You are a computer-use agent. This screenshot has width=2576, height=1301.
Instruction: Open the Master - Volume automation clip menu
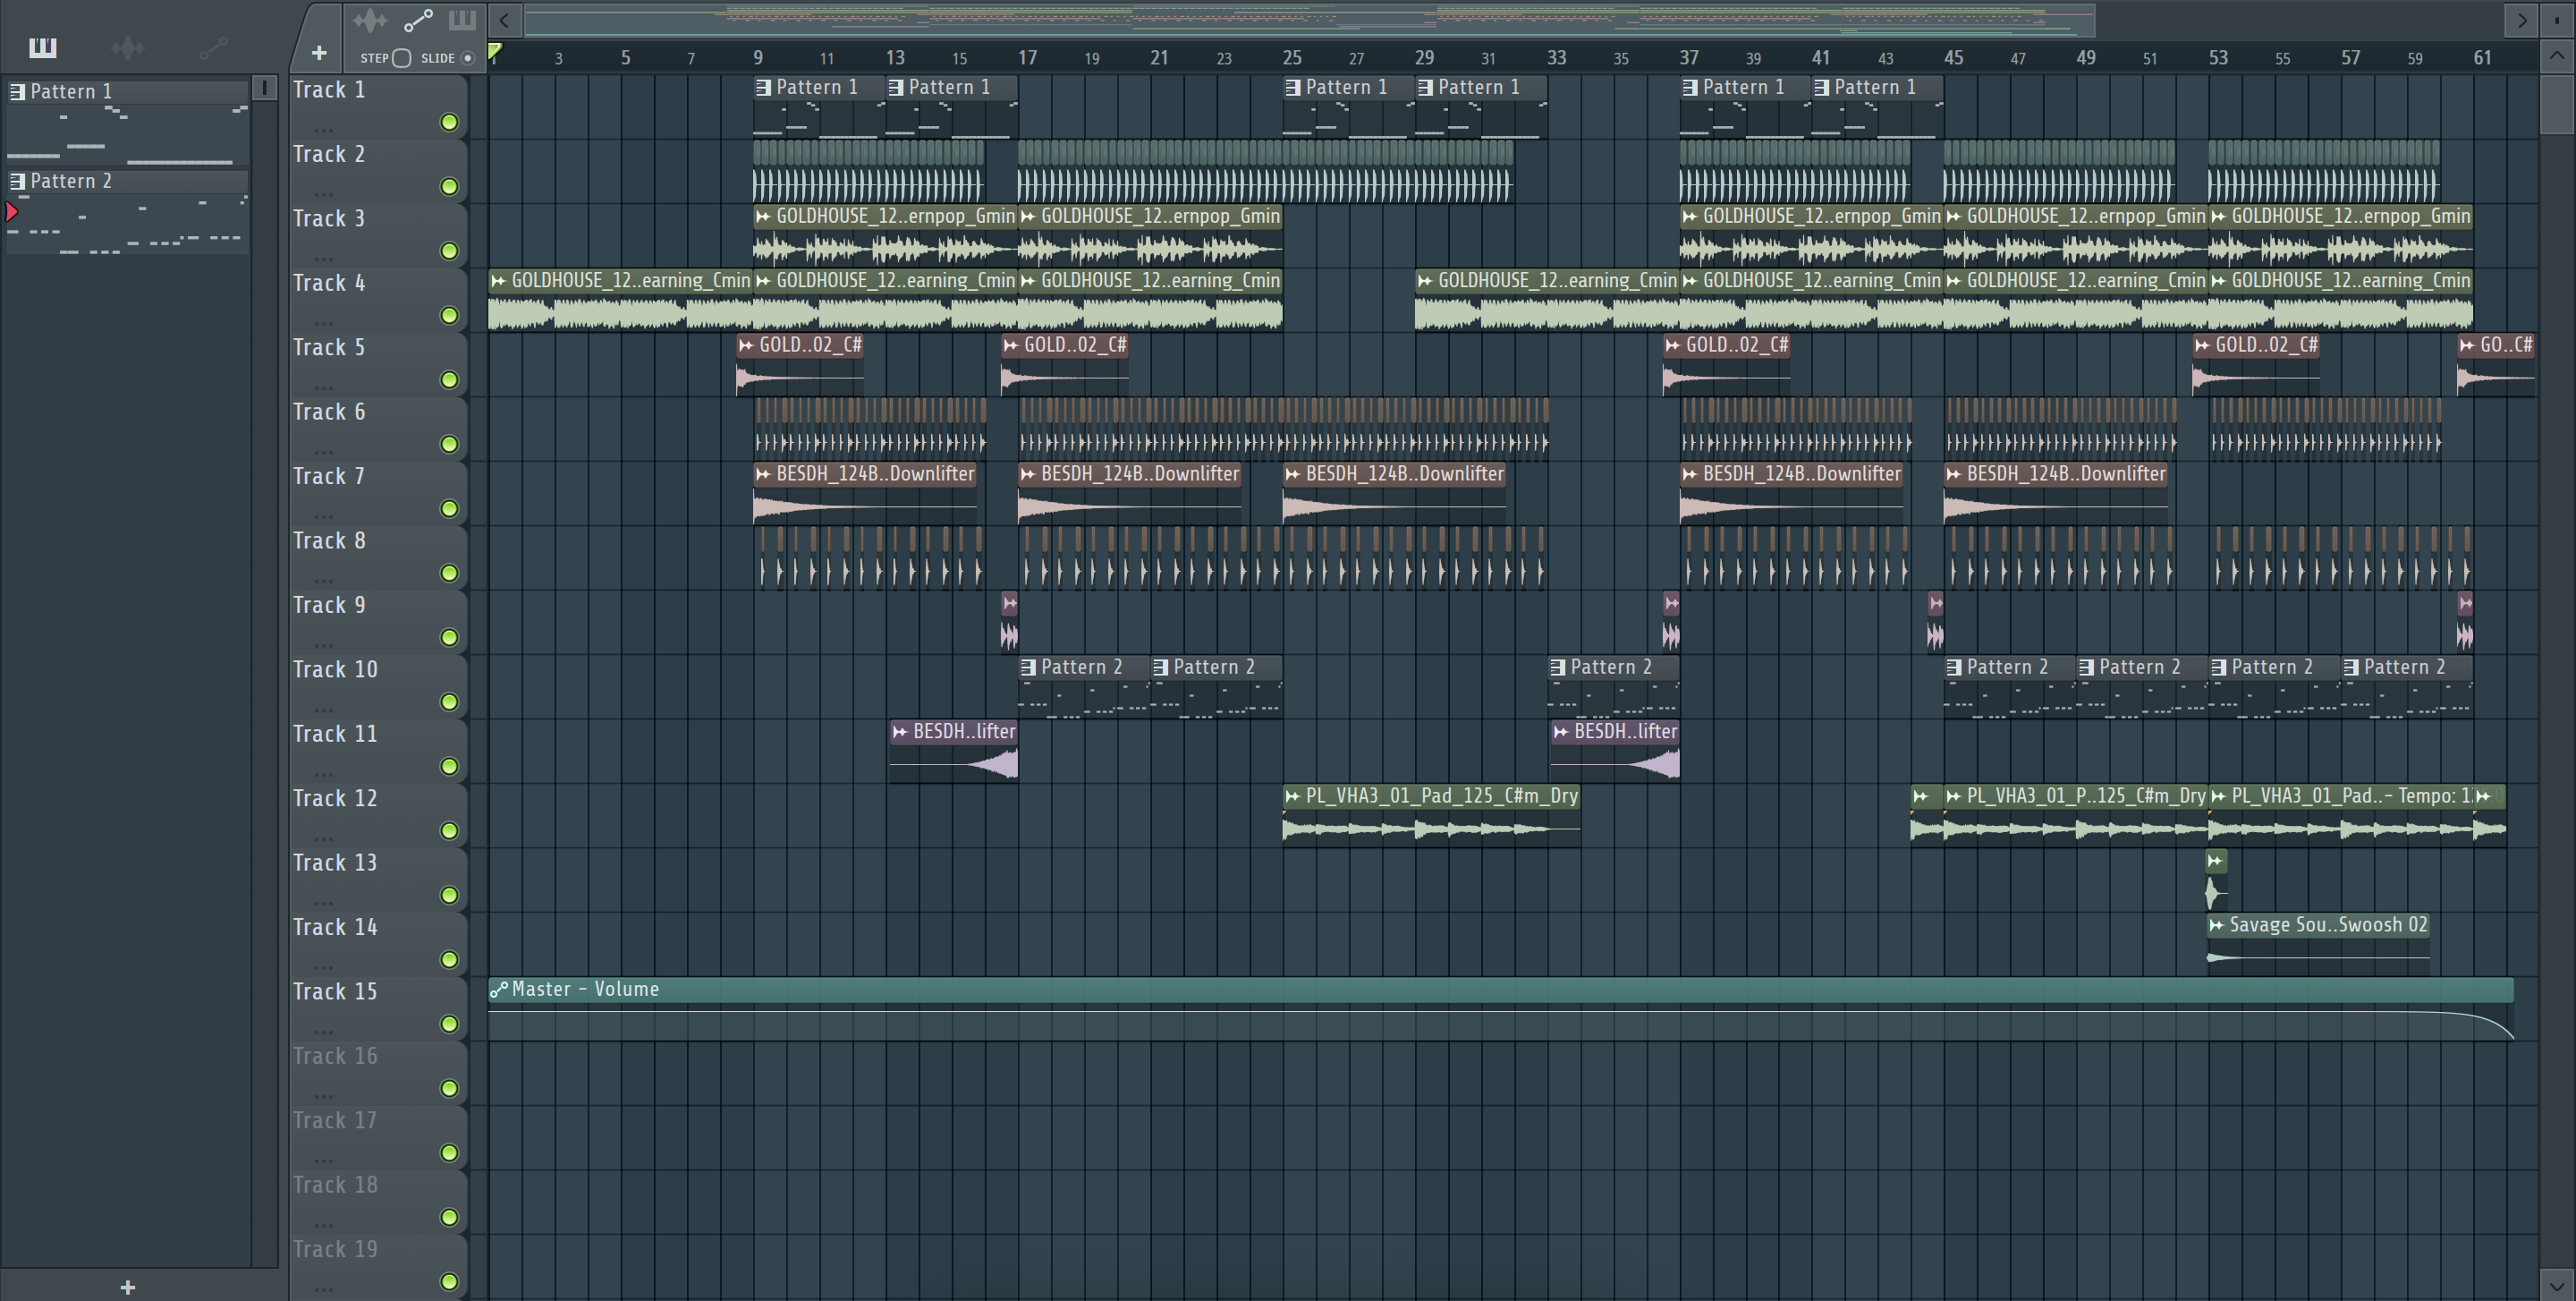pos(499,990)
